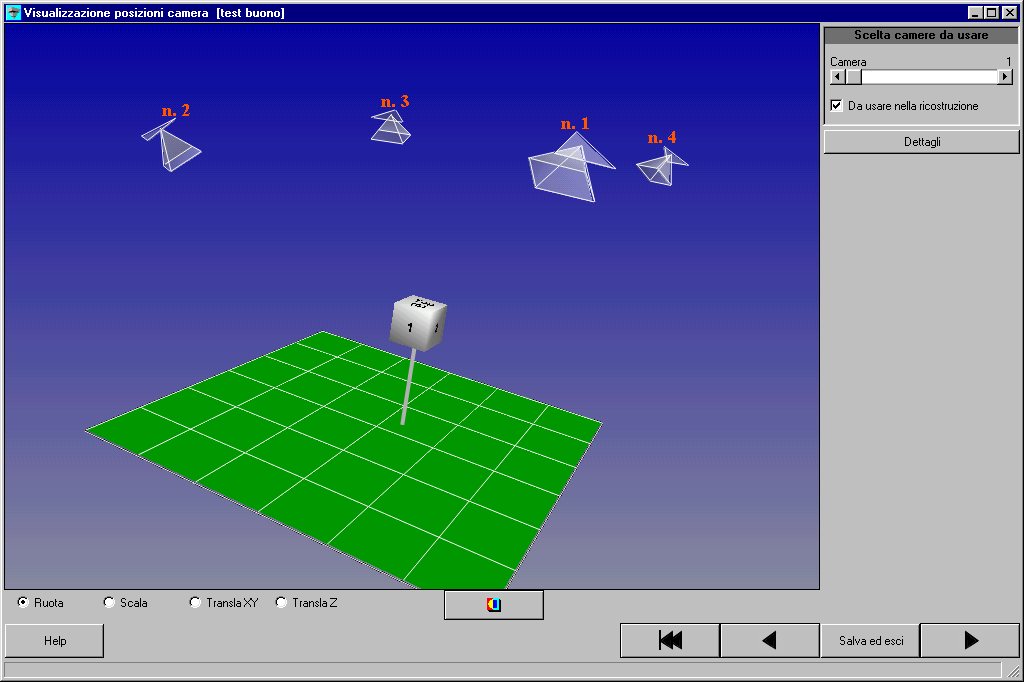Screen dimensions: 1024x682
Task: Click Camera slider left arrow
Action: [x=838, y=77]
